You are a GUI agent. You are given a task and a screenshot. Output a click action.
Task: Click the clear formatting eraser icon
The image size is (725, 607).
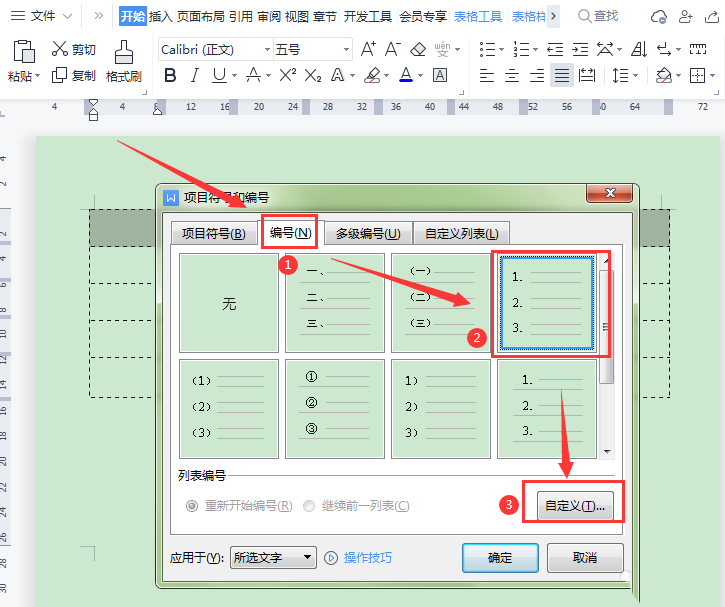coord(418,49)
